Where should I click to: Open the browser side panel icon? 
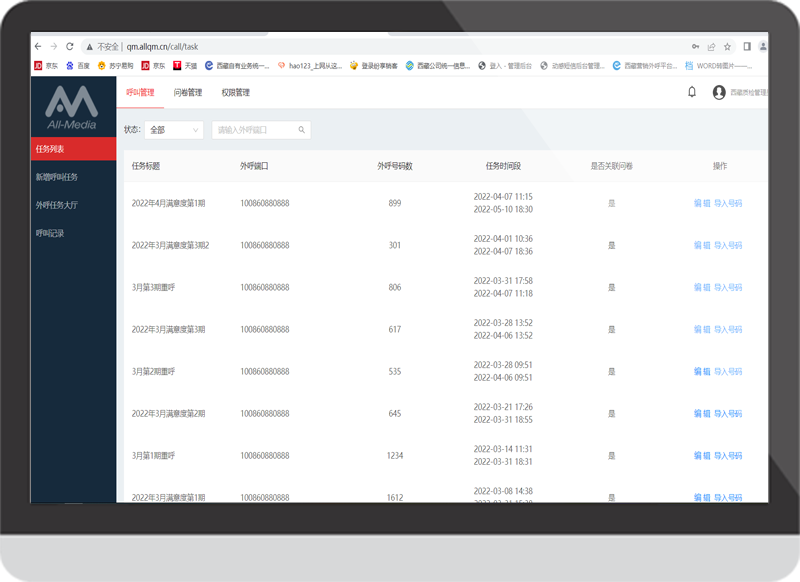(x=747, y=46)
